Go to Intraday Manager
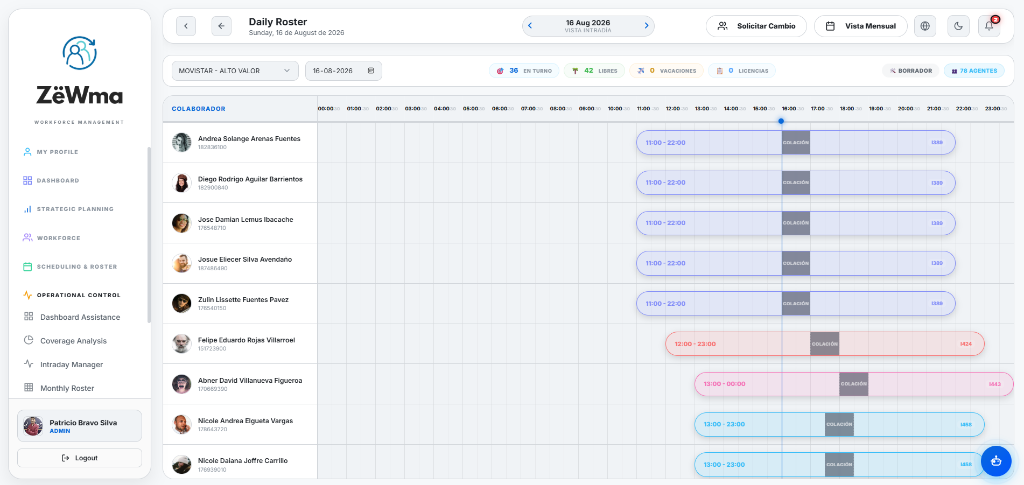Screen dimensions: 1024x485 tap(71, 364)
